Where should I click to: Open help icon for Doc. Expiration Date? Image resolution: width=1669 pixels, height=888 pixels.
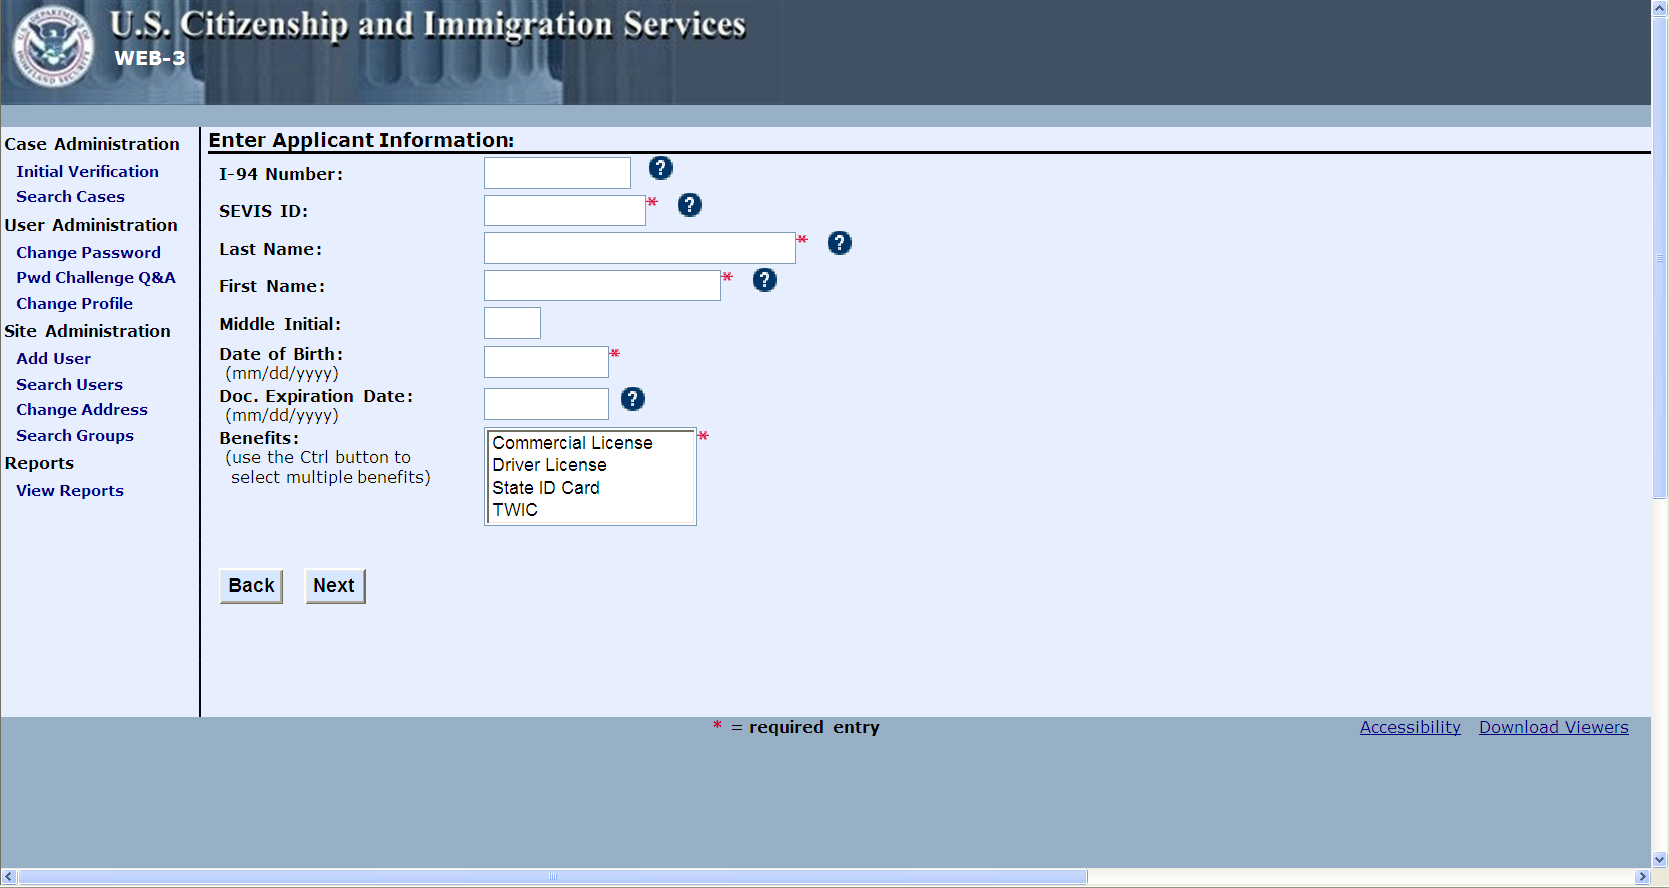point(633,399)
